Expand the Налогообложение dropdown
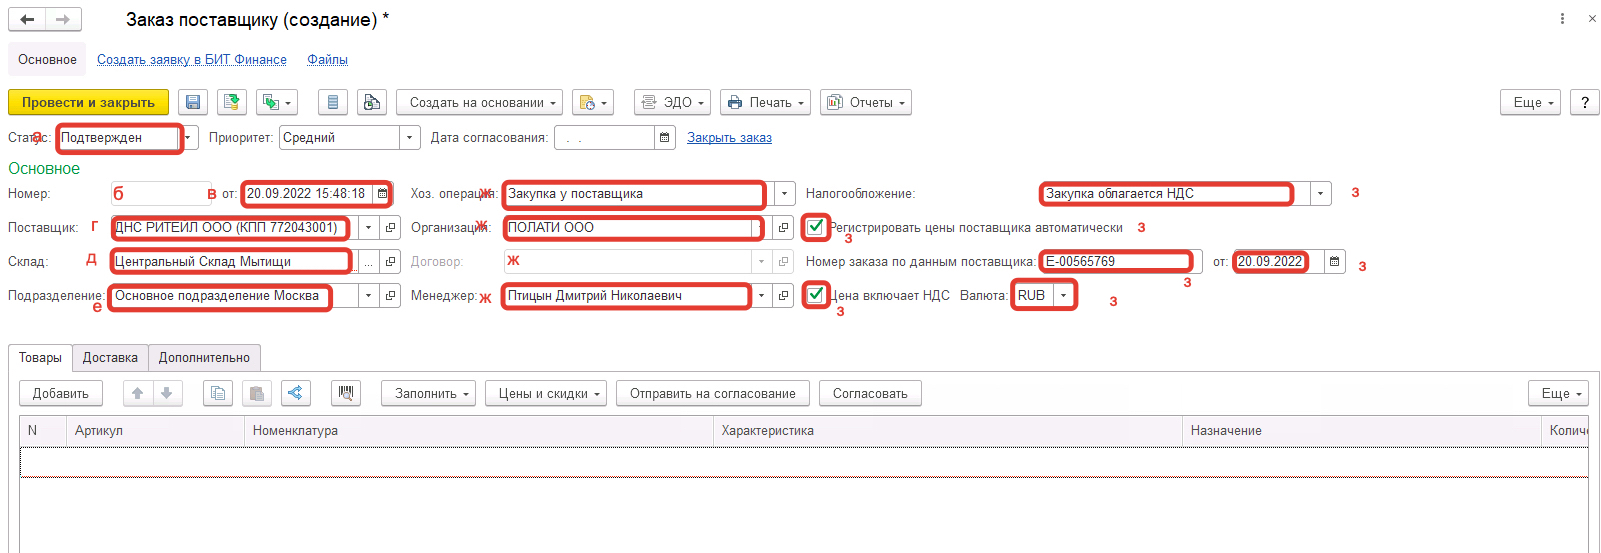This screenshot has width=1601, height=553. [x=1321, y=194]
